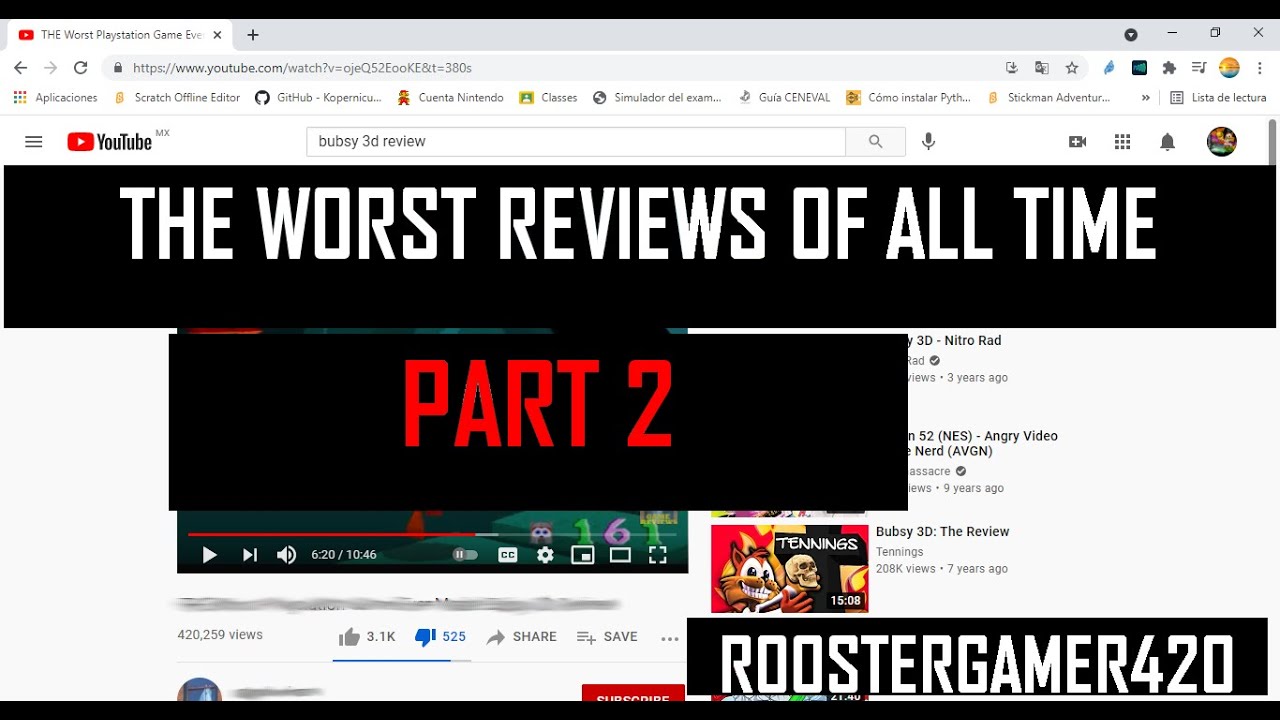Image resolution: width=1280 pixels, height=720 pixels.
Task: Mute the video volume speaker icon
Action: (x=287, y=555)
